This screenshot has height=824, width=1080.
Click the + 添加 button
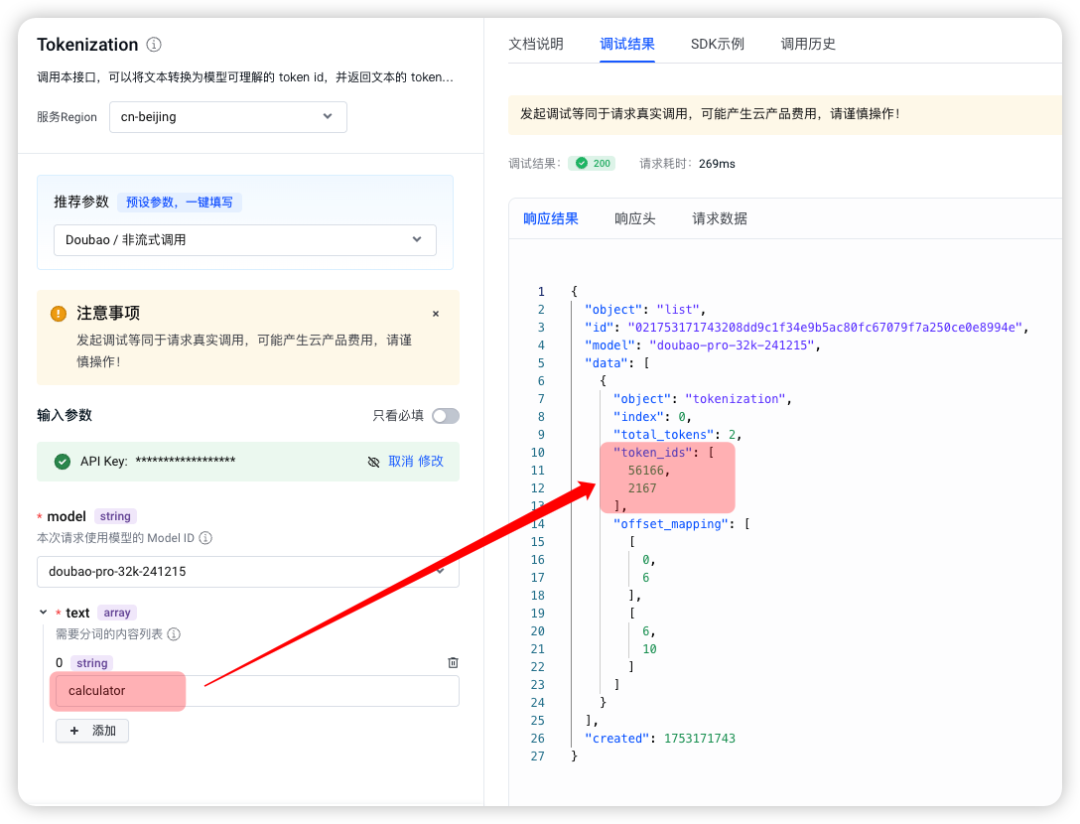(92, 731)
